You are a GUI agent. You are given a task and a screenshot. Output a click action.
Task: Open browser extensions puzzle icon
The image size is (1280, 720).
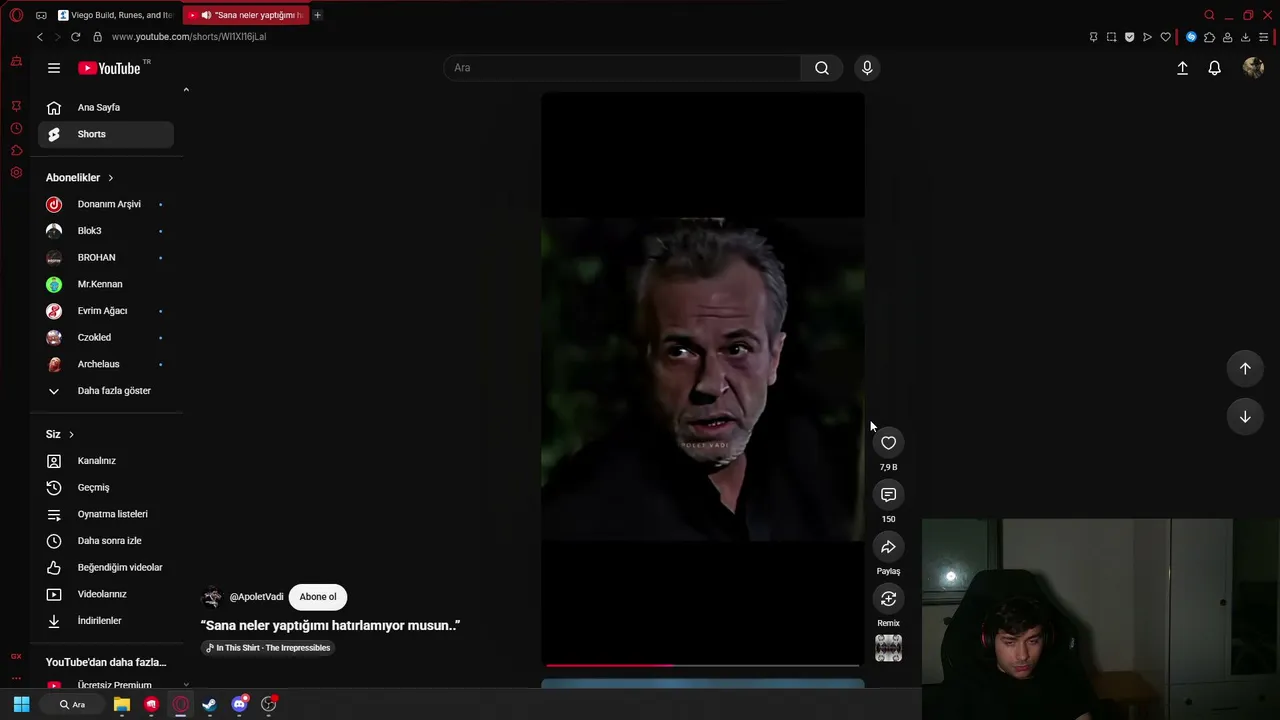click(x=1209, y=37)
